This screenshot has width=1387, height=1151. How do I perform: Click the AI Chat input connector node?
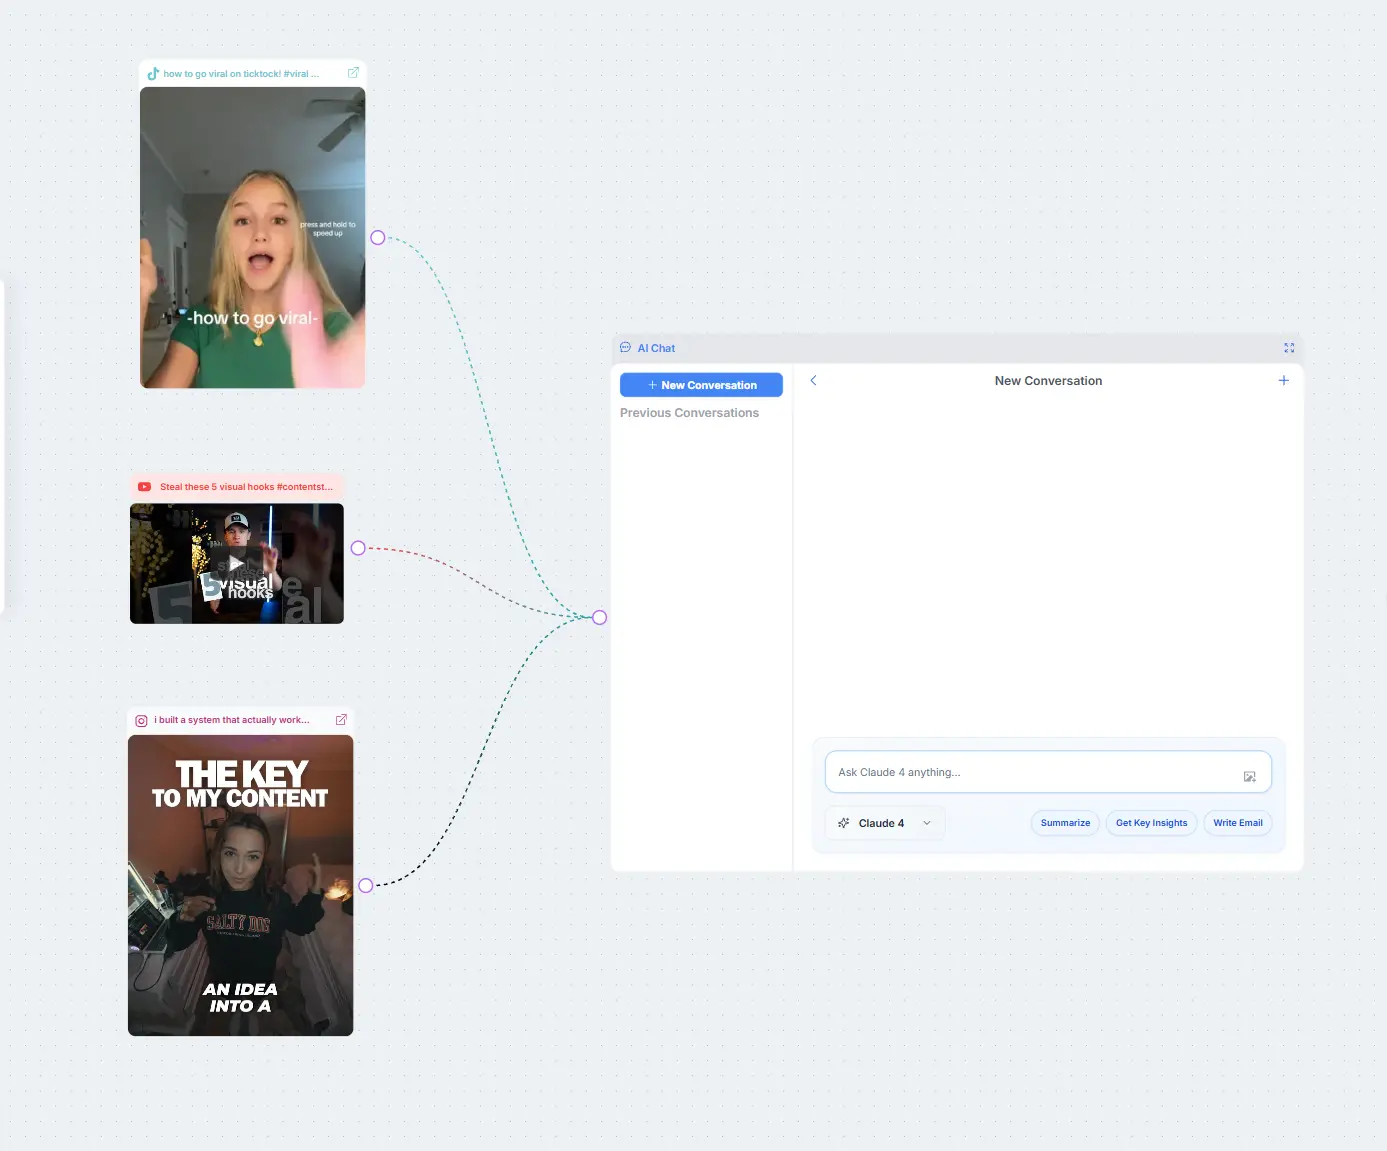pos(599,617)
